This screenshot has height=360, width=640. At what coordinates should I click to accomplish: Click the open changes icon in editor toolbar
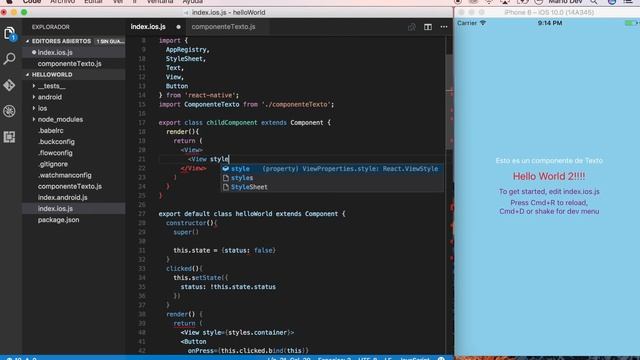tap(412, 27)
